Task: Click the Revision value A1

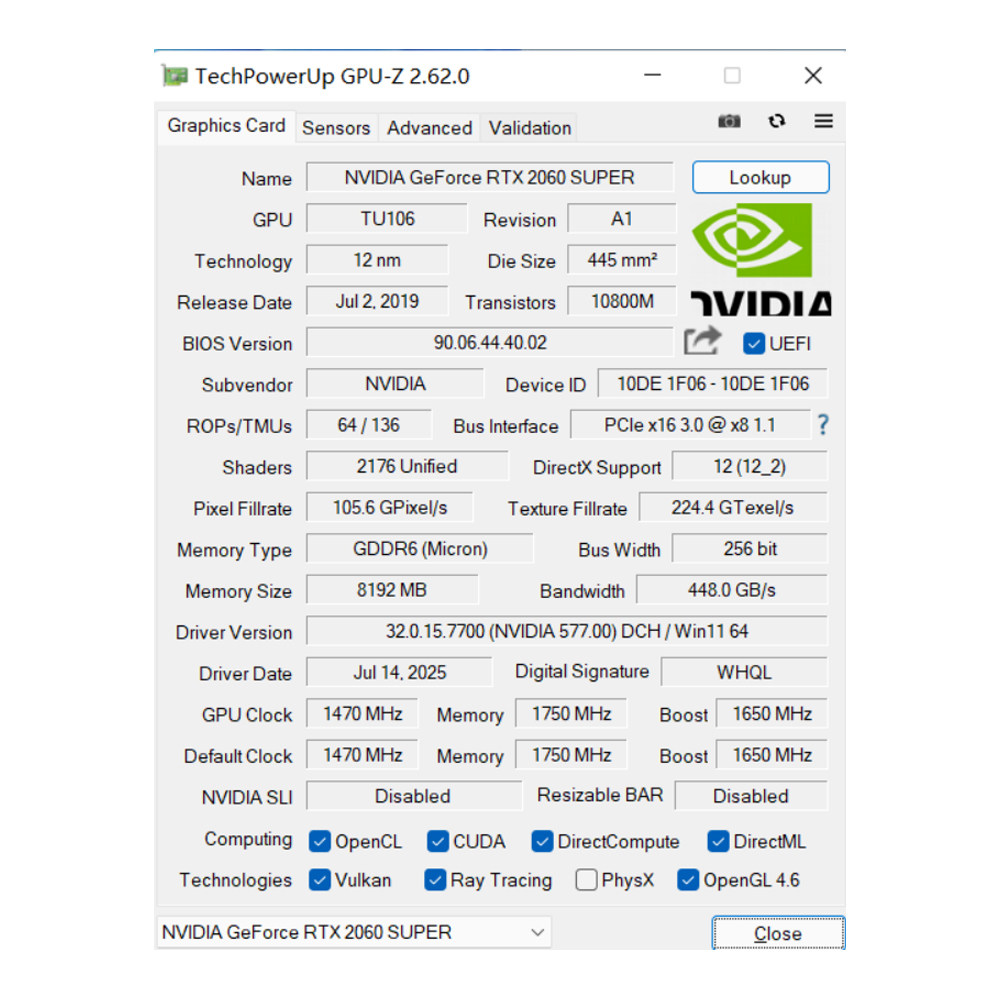Action: click(621, 219)
